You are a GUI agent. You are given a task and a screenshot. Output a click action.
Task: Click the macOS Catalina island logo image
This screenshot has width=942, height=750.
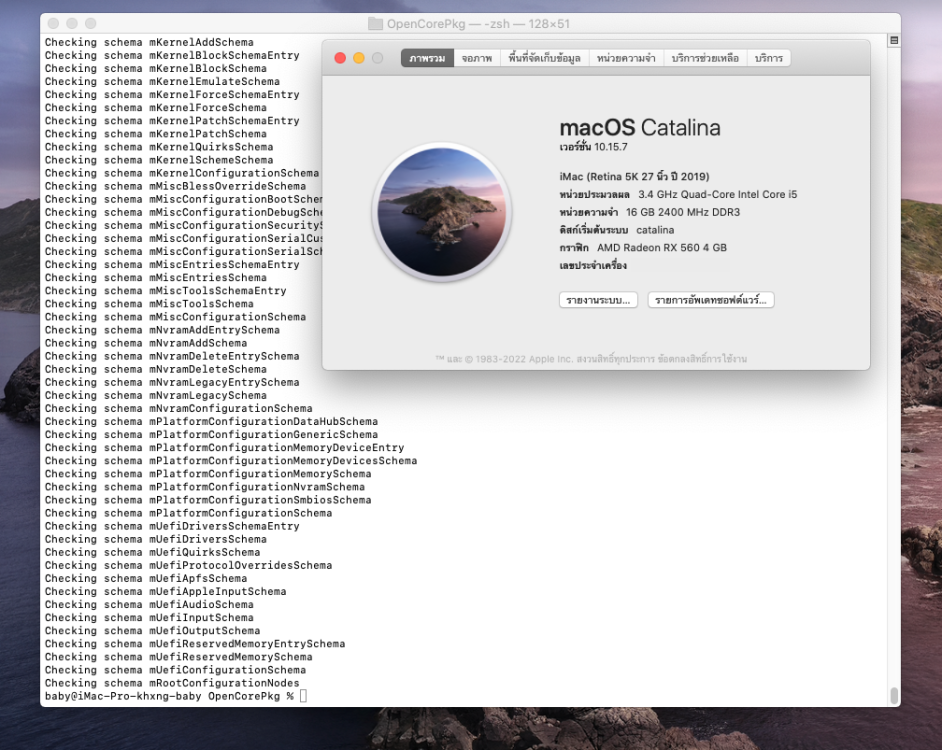(442, 212)
